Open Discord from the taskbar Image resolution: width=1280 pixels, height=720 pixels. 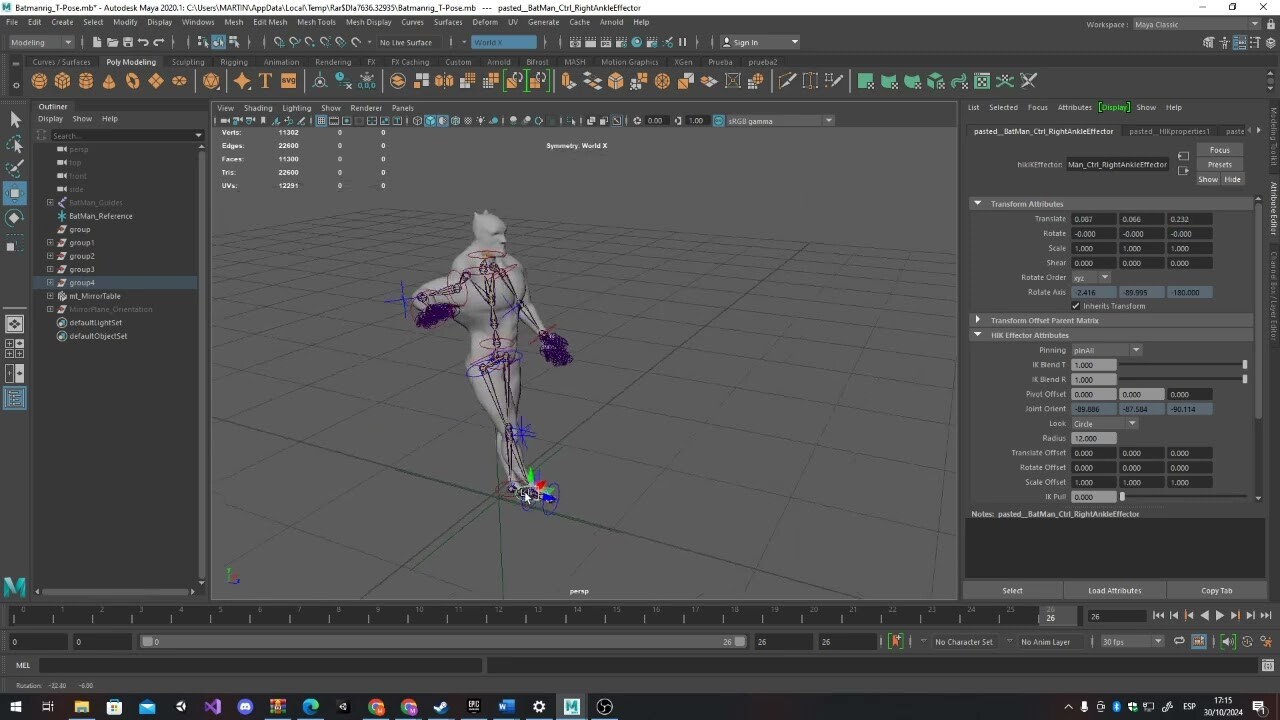click(x=245, y=707)
